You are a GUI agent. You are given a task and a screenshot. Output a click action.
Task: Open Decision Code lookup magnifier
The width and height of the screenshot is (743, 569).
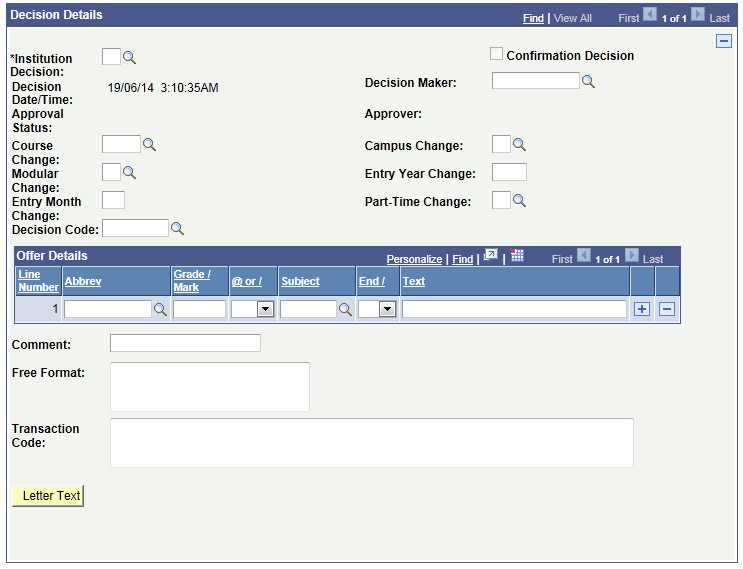coord(177,229)
